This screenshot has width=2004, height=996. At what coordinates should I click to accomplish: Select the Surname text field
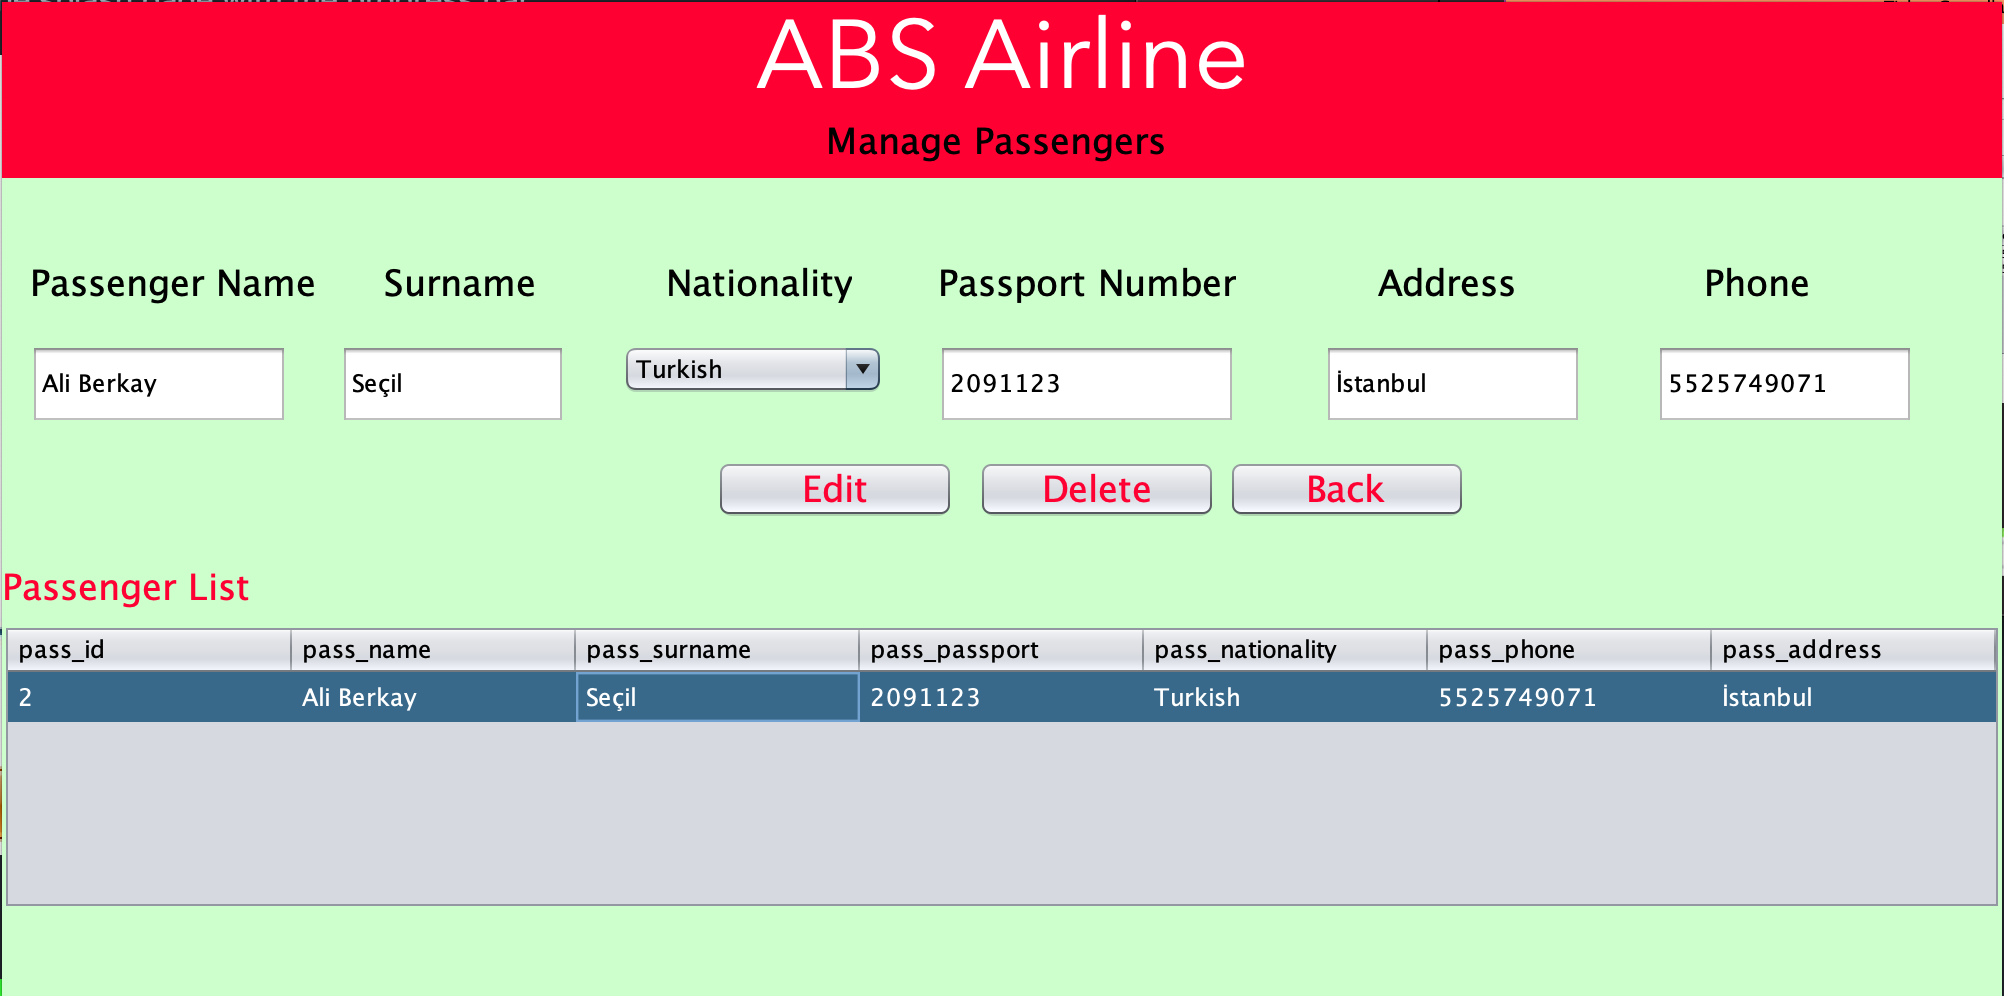click(452, 383)
